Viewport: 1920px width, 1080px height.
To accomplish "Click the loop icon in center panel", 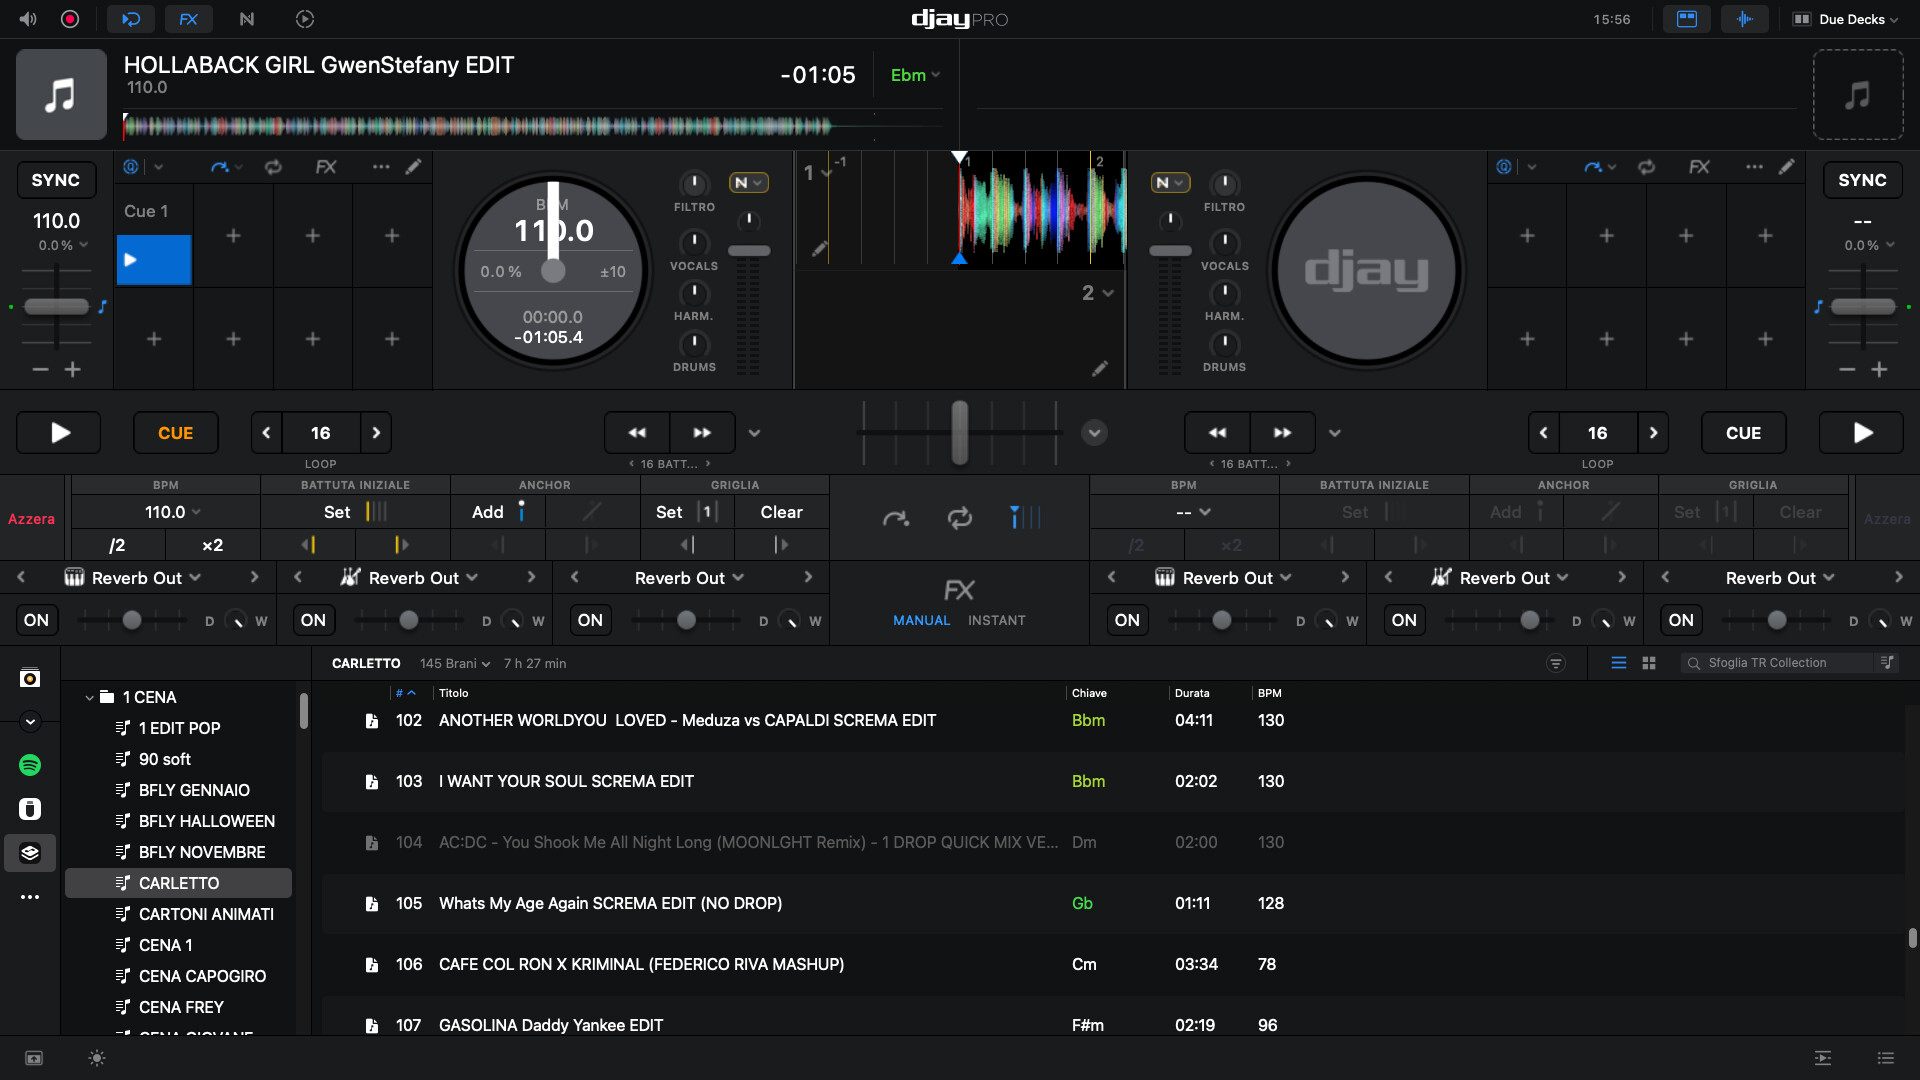I will click(959, 517).
